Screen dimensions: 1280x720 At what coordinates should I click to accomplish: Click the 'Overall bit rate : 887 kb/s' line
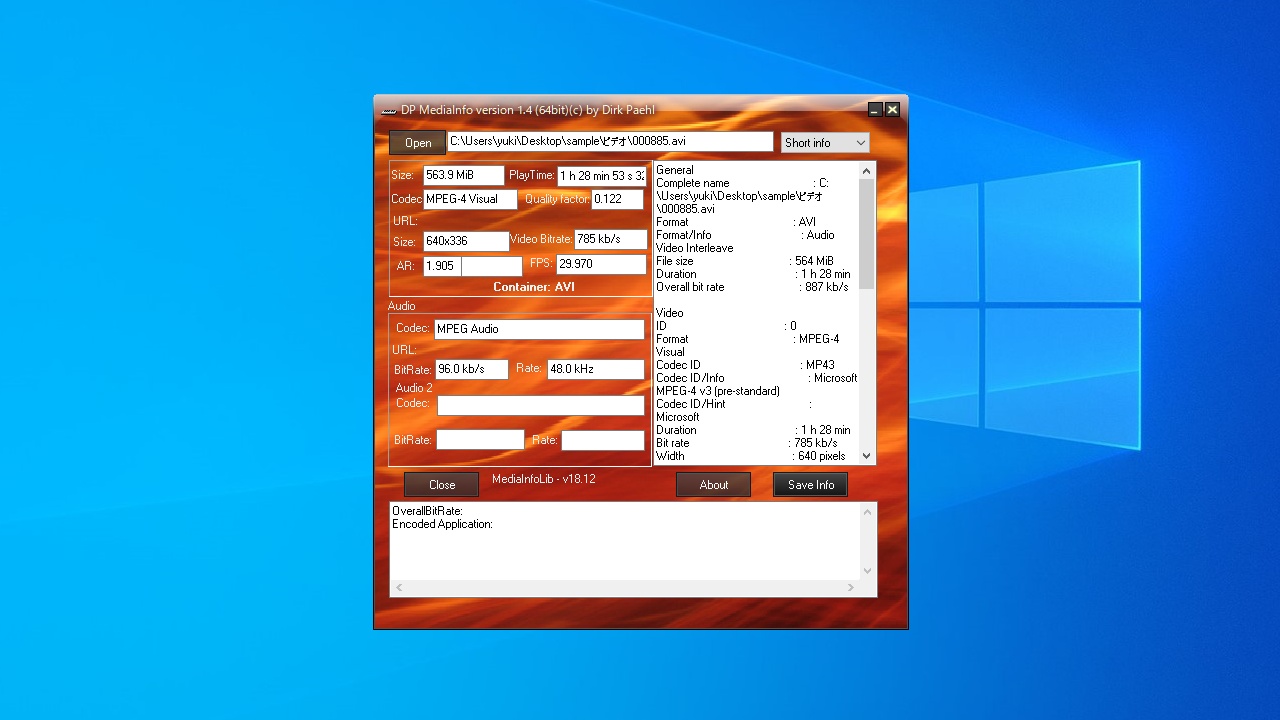[752, 287]
